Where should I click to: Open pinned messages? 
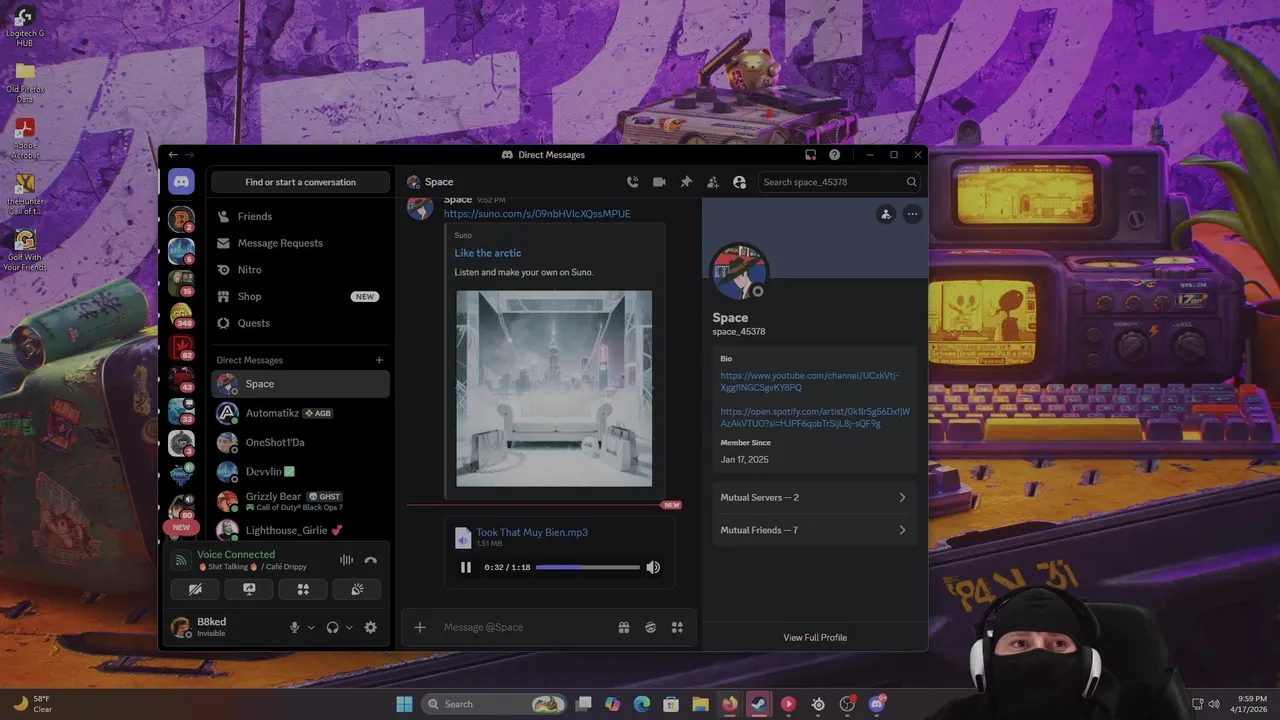pyautogui.click(x=686, y=182)
